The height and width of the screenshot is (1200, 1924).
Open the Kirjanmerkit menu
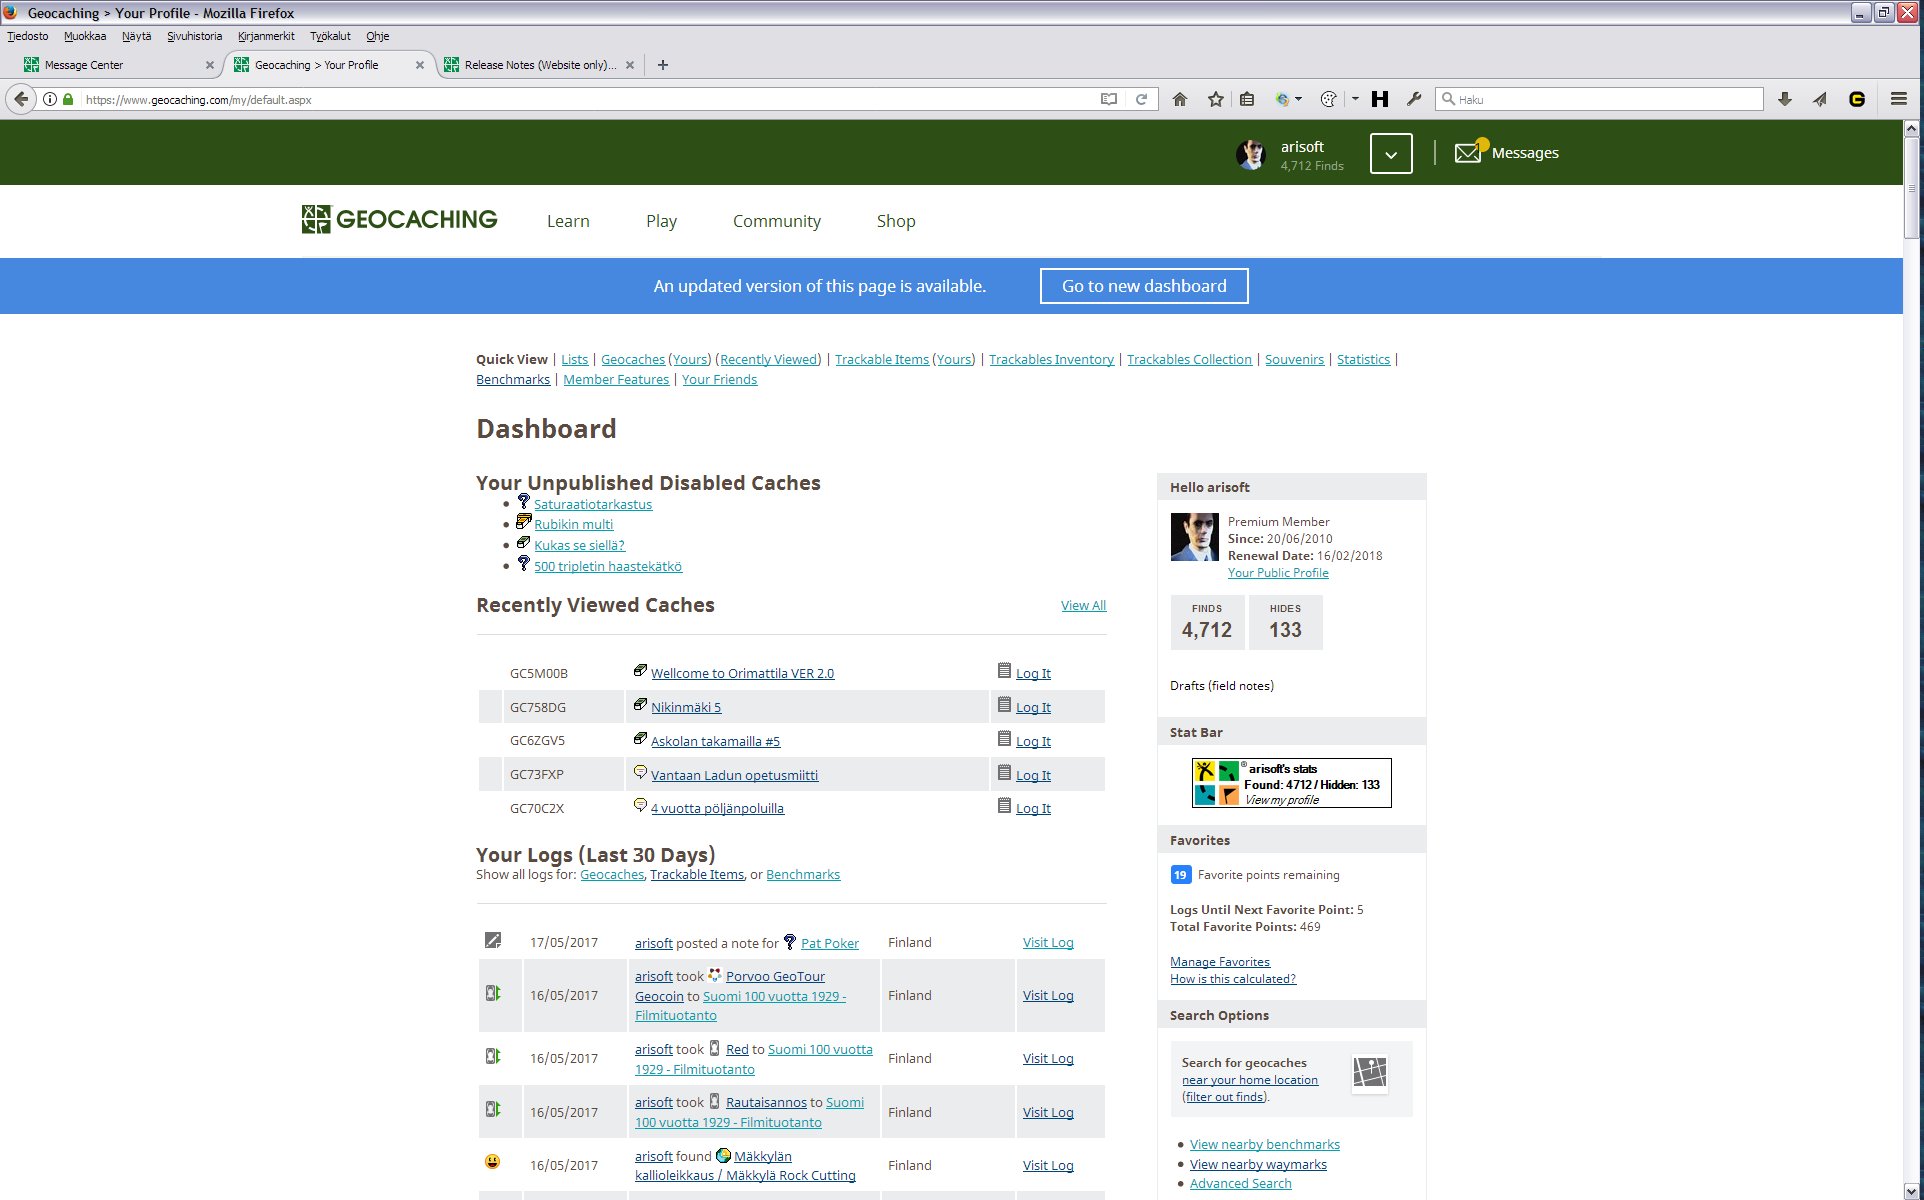pos(266,36)
